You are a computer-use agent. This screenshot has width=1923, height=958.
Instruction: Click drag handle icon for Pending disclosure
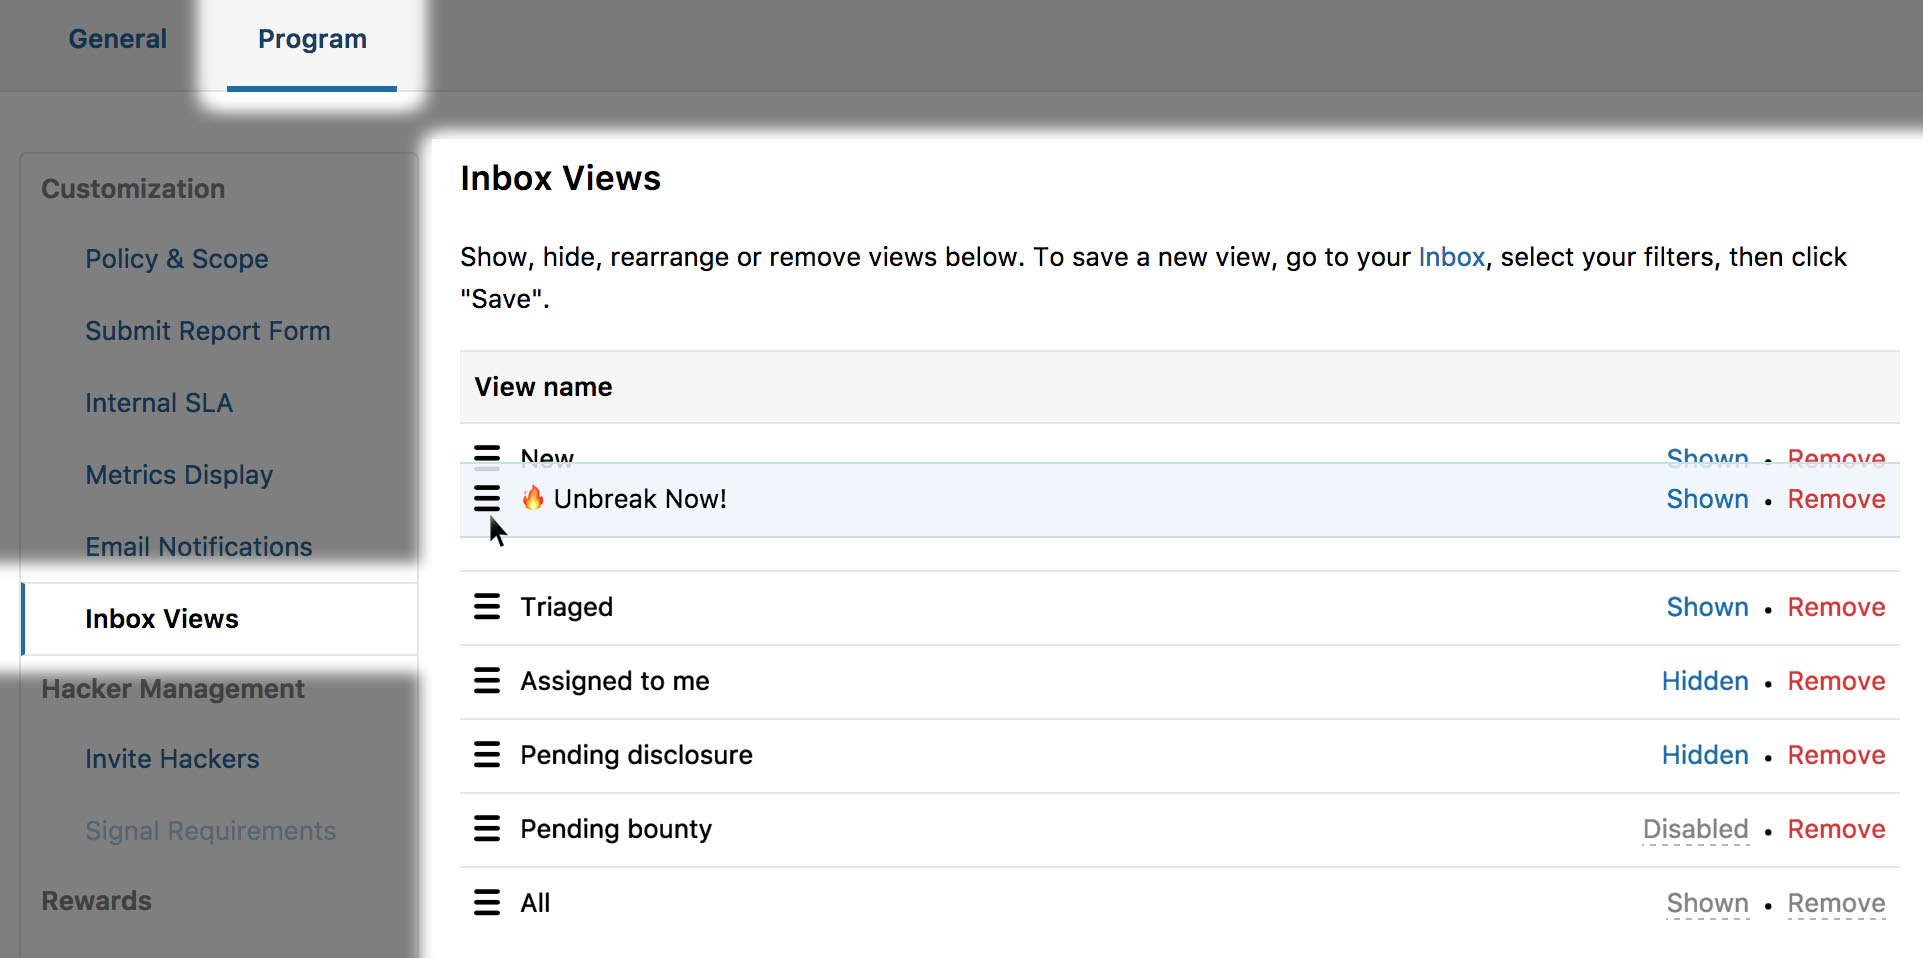pyautogui.click(x=487, y=754)
